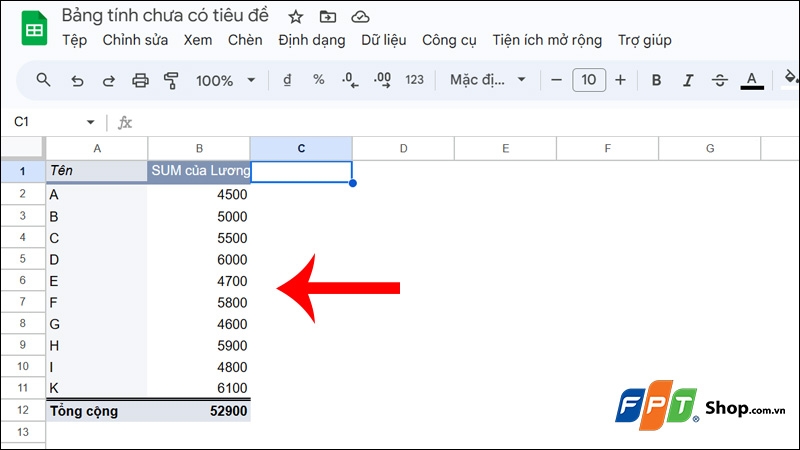Open the search menus magnifier
This screenshot has width=800, height=450.
click(43, 80)
